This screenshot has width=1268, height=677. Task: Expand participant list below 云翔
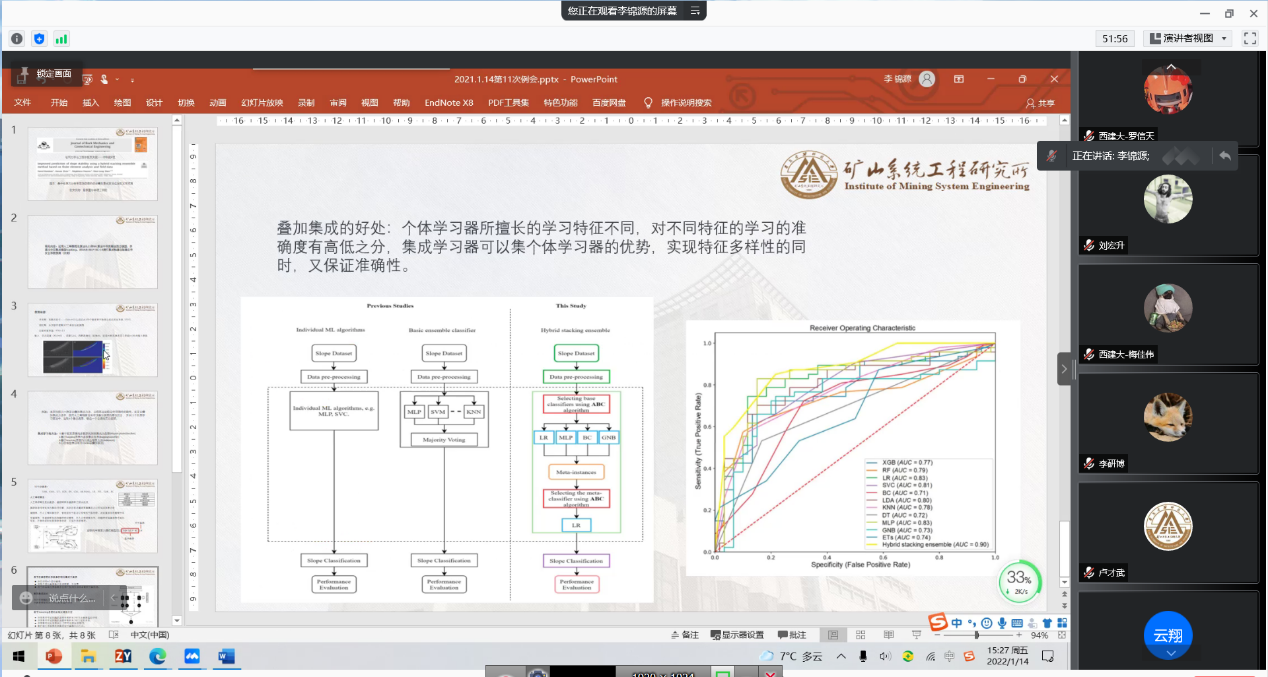(1168, 654)
